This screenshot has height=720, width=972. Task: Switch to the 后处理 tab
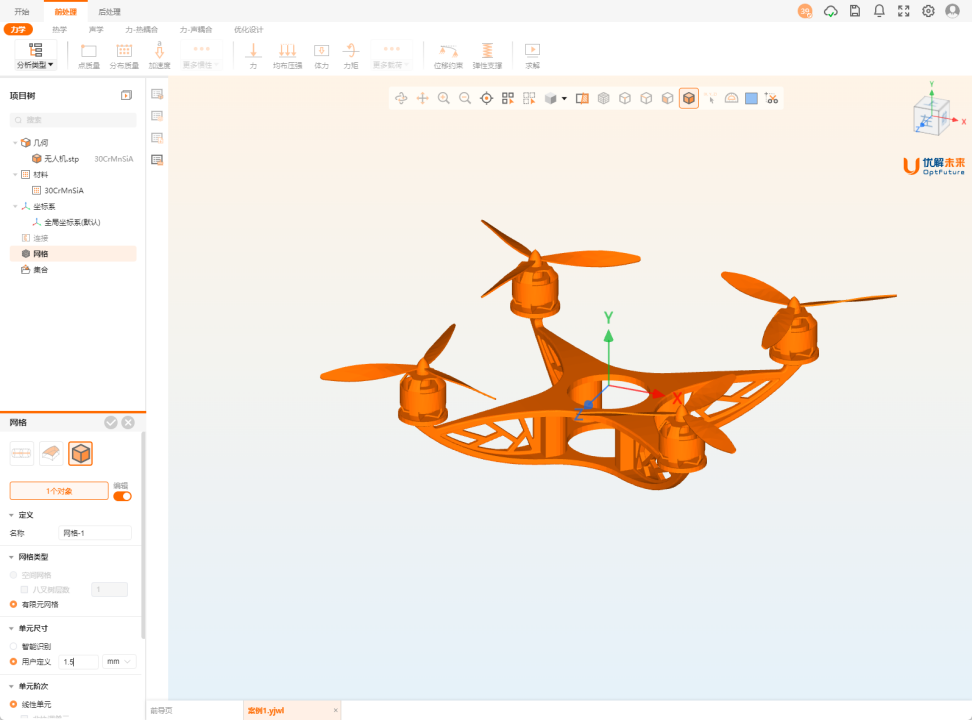pos(109,12)
